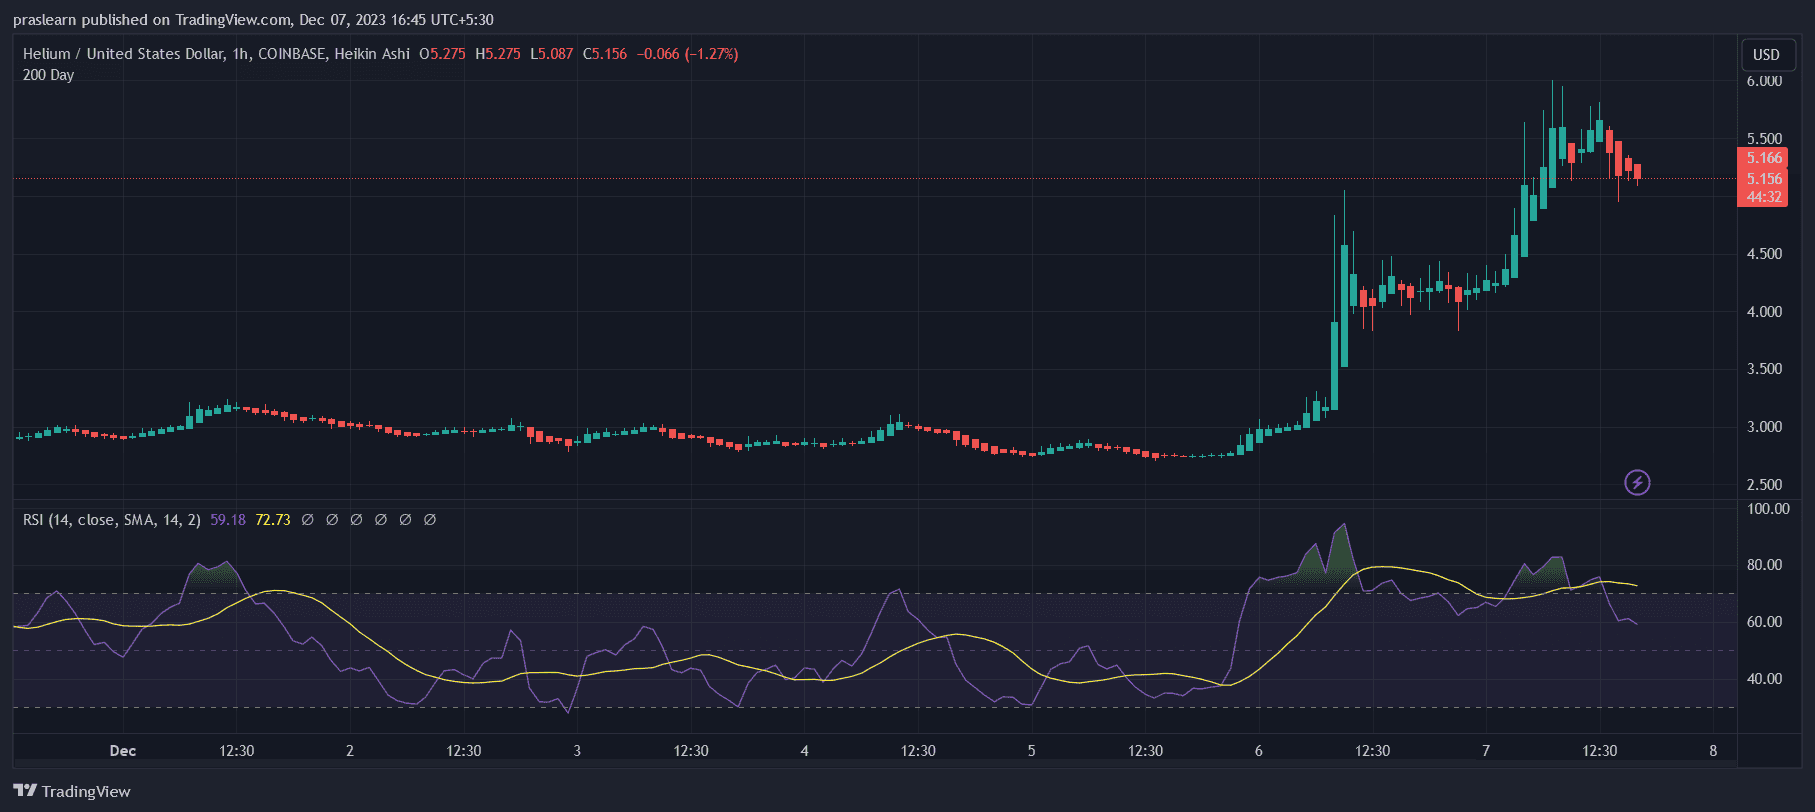Select the Helium / United States Dollar title
This screenshot has height=812, width=1815.
(123, 54)
